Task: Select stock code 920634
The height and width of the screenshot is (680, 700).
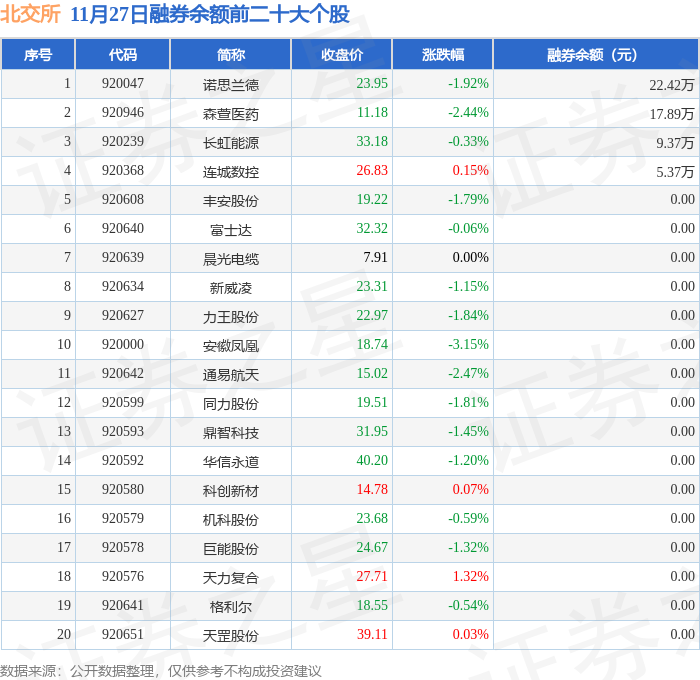Action: [x=123, y=287]
